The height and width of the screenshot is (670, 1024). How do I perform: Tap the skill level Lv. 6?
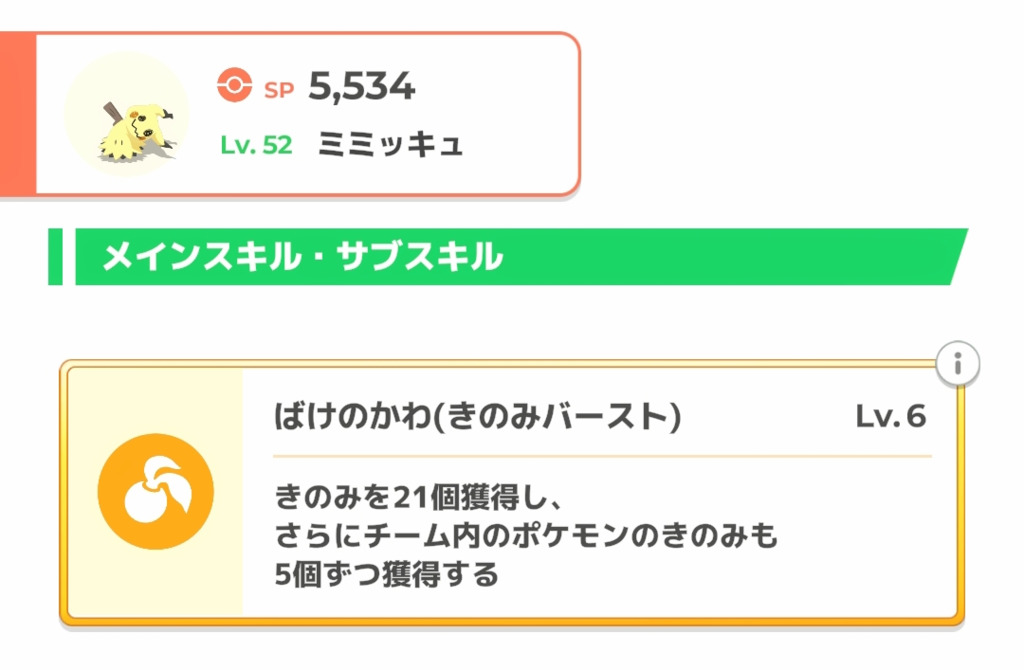click(890, 417)
